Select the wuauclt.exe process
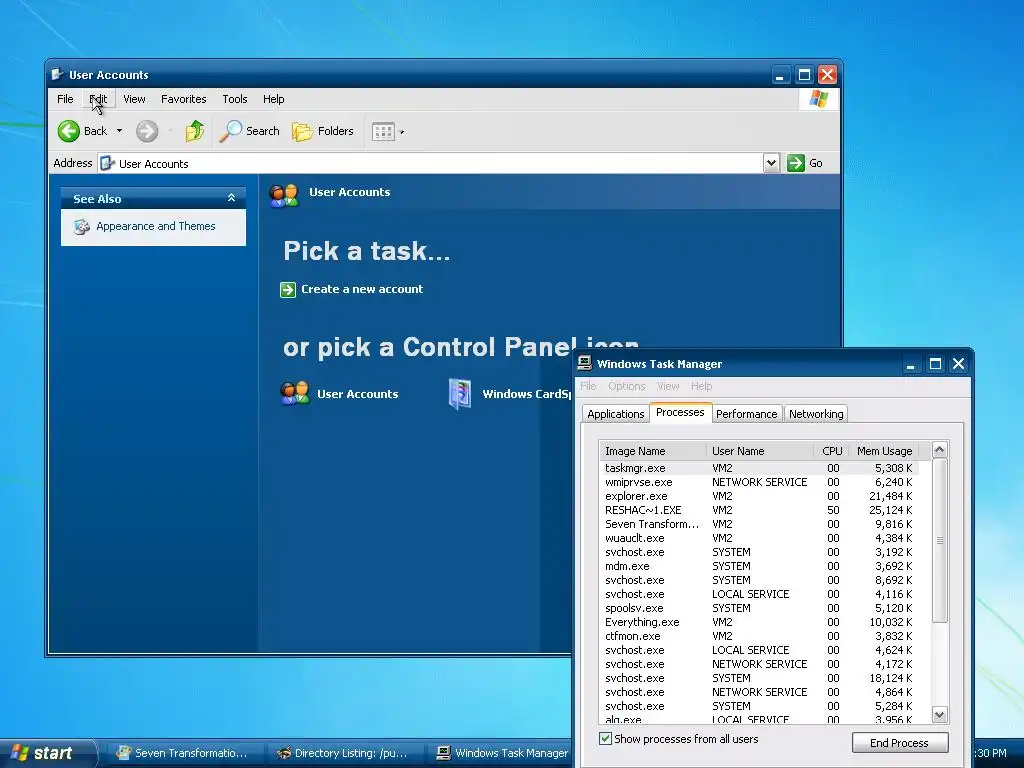This screenshot has height=768, width=1024. point(759,538)
